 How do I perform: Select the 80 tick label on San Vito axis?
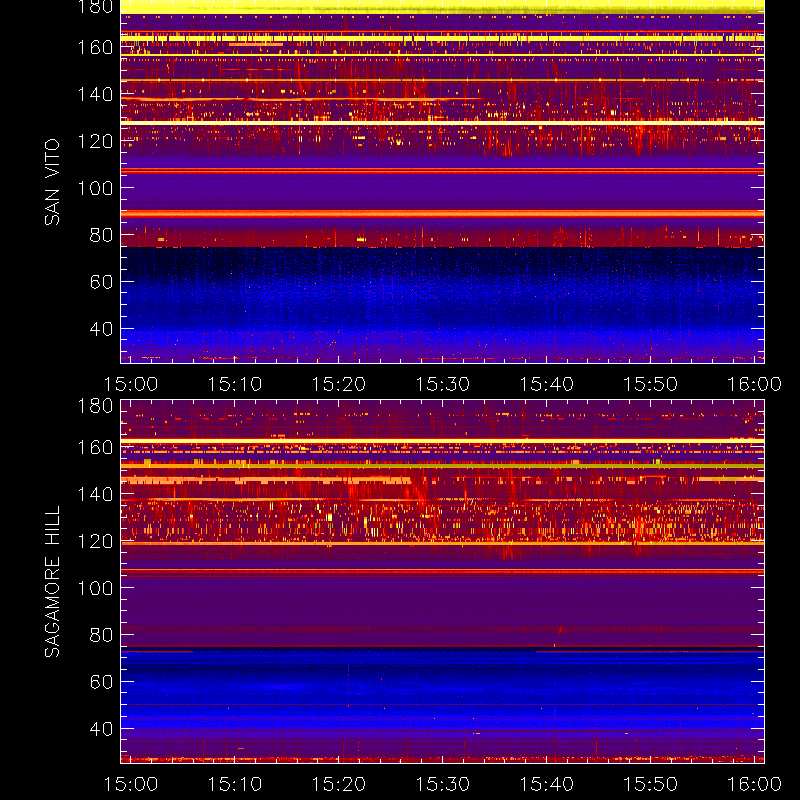point(102,235)
